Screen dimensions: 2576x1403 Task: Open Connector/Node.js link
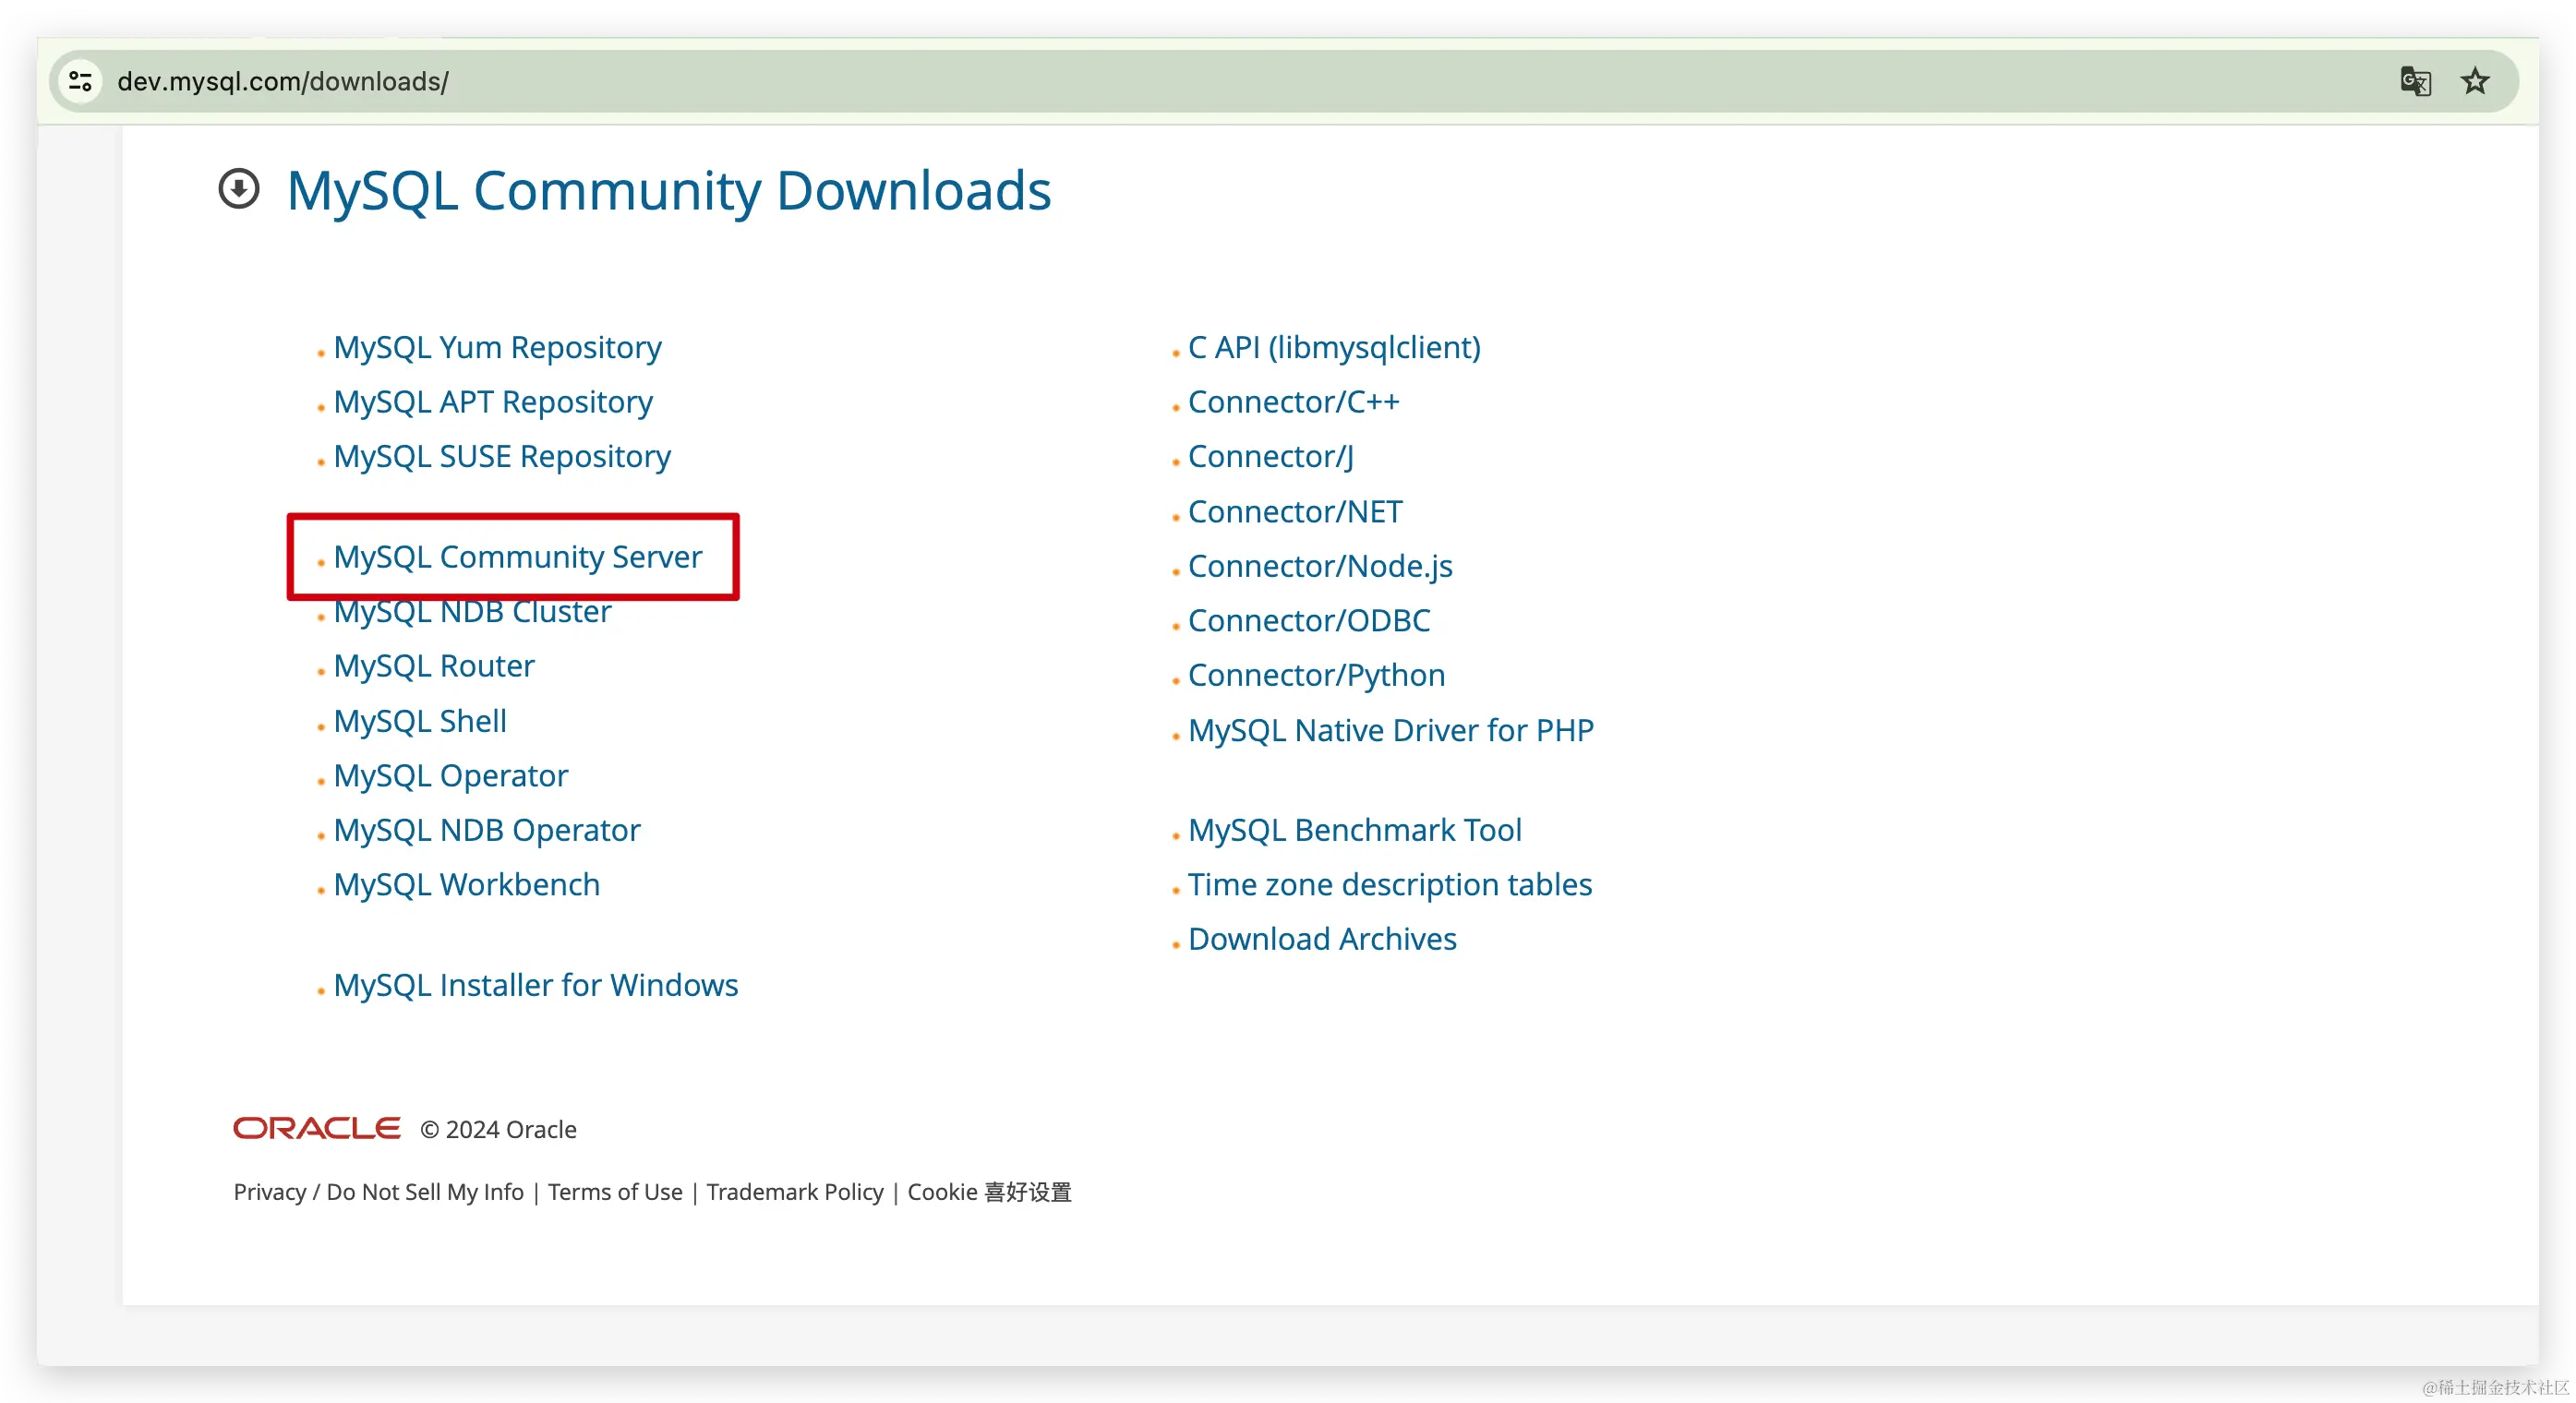pos(1320,566)
